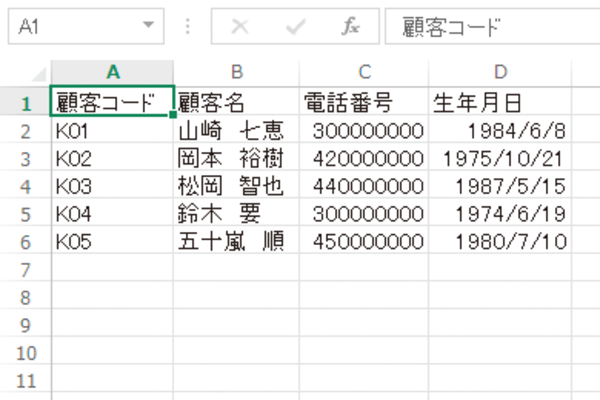The image size is (600, 400).
Task: Click birthdate cell 1980/7/10
Action: point(500,240)
